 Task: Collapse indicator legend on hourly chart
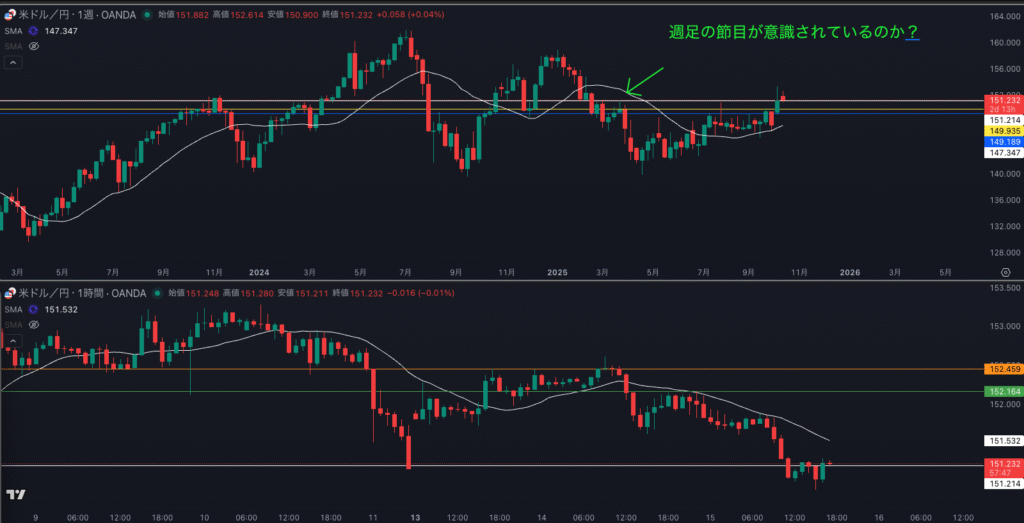tap(13, 339)
